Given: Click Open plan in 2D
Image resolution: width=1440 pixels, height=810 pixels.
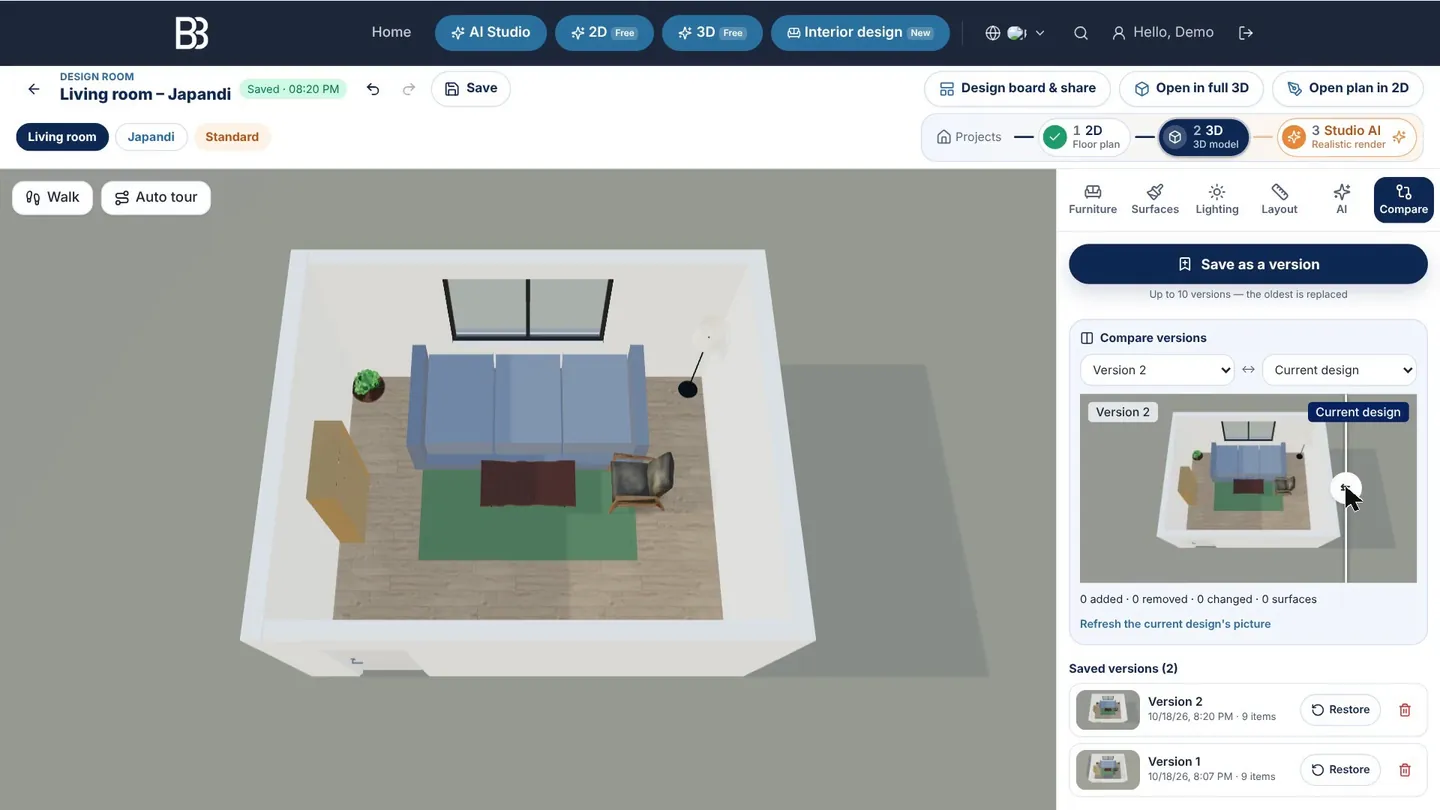Looking at the screenshot, I should (1347, 89).
